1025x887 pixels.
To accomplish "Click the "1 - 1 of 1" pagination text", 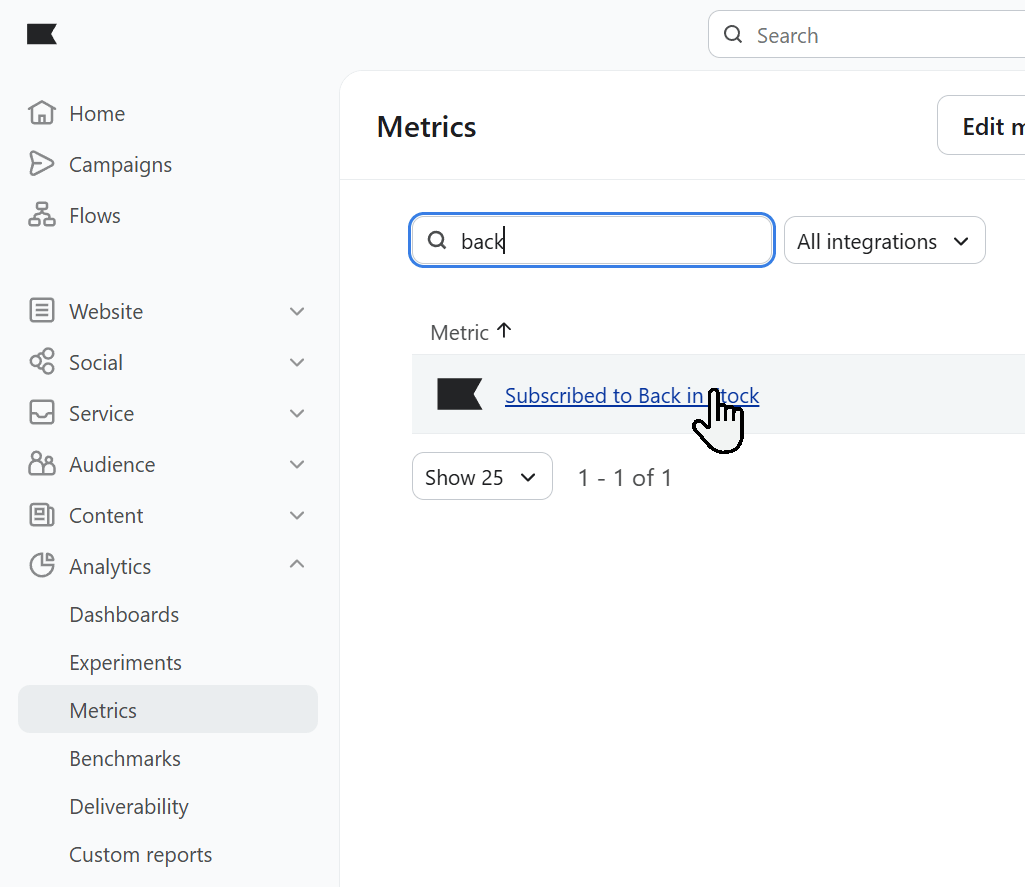I will tap(625, 478).
